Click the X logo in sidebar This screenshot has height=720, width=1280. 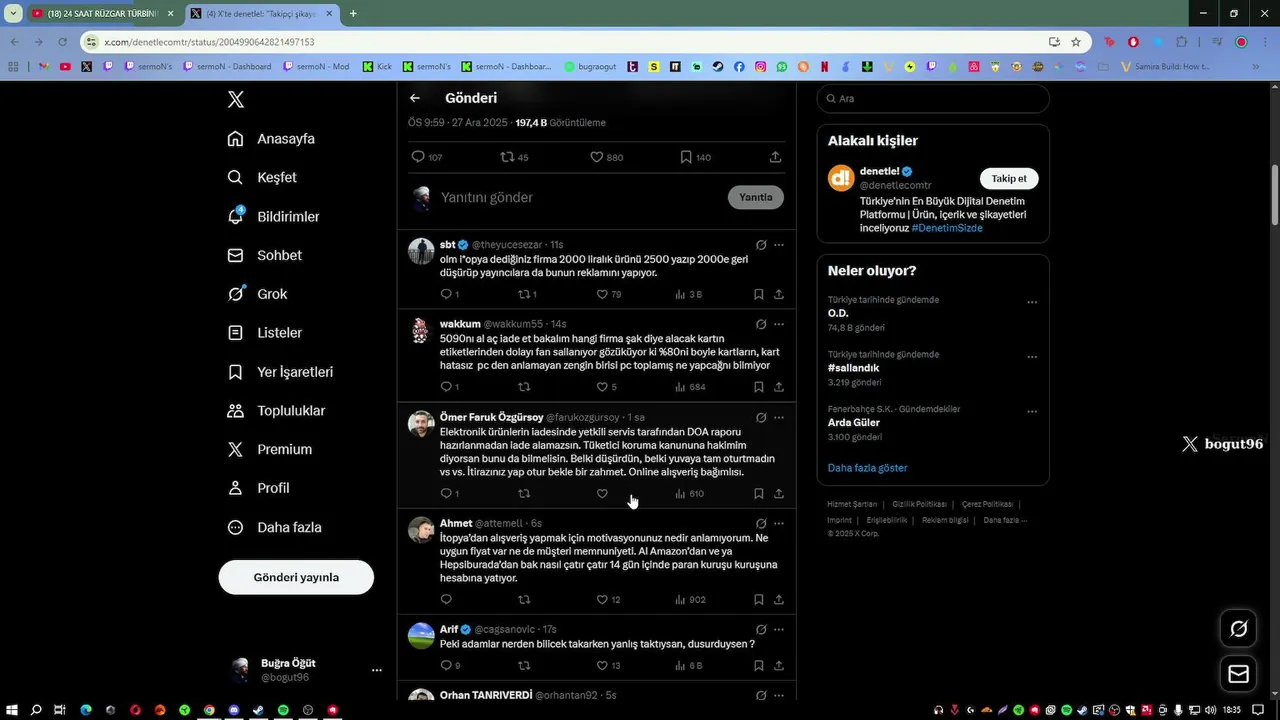pos(235,99)
